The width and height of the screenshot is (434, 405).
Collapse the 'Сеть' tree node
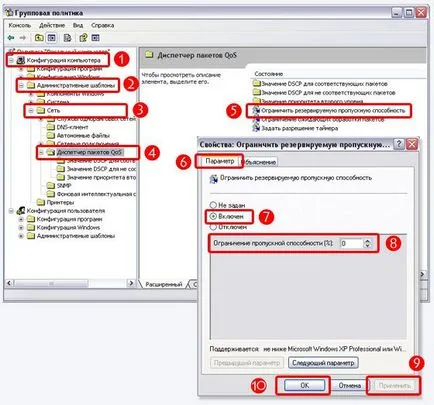tap(31, 110)
